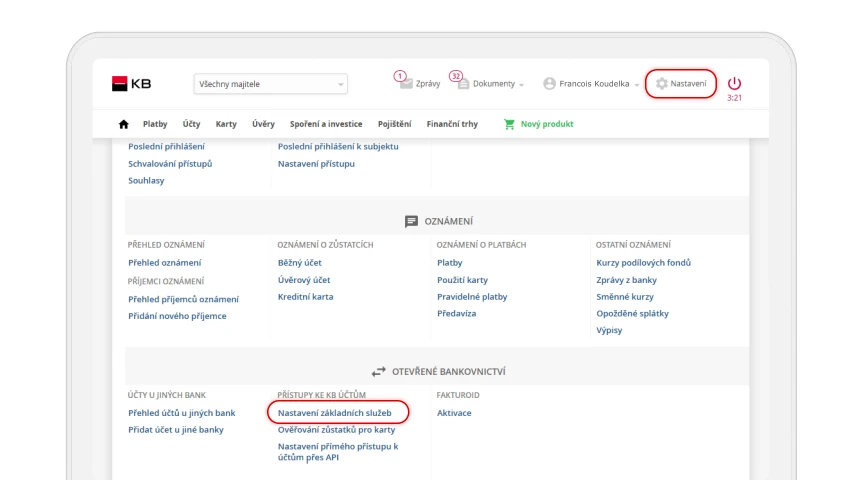The width and height of the screenshot is (864, 480).
Task: Click Nový produkt link
Action: [547, 124]
